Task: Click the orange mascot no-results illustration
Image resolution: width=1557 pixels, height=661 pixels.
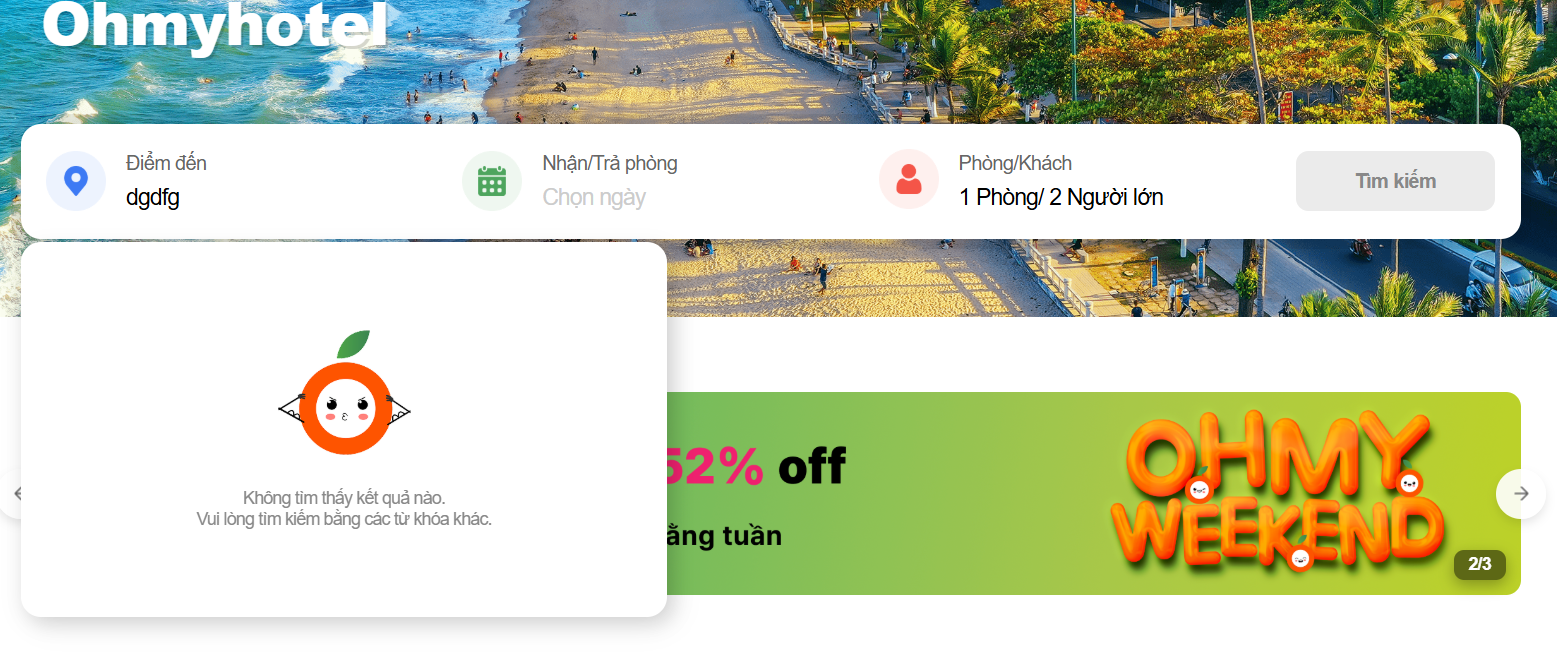Action: point(344,393)
